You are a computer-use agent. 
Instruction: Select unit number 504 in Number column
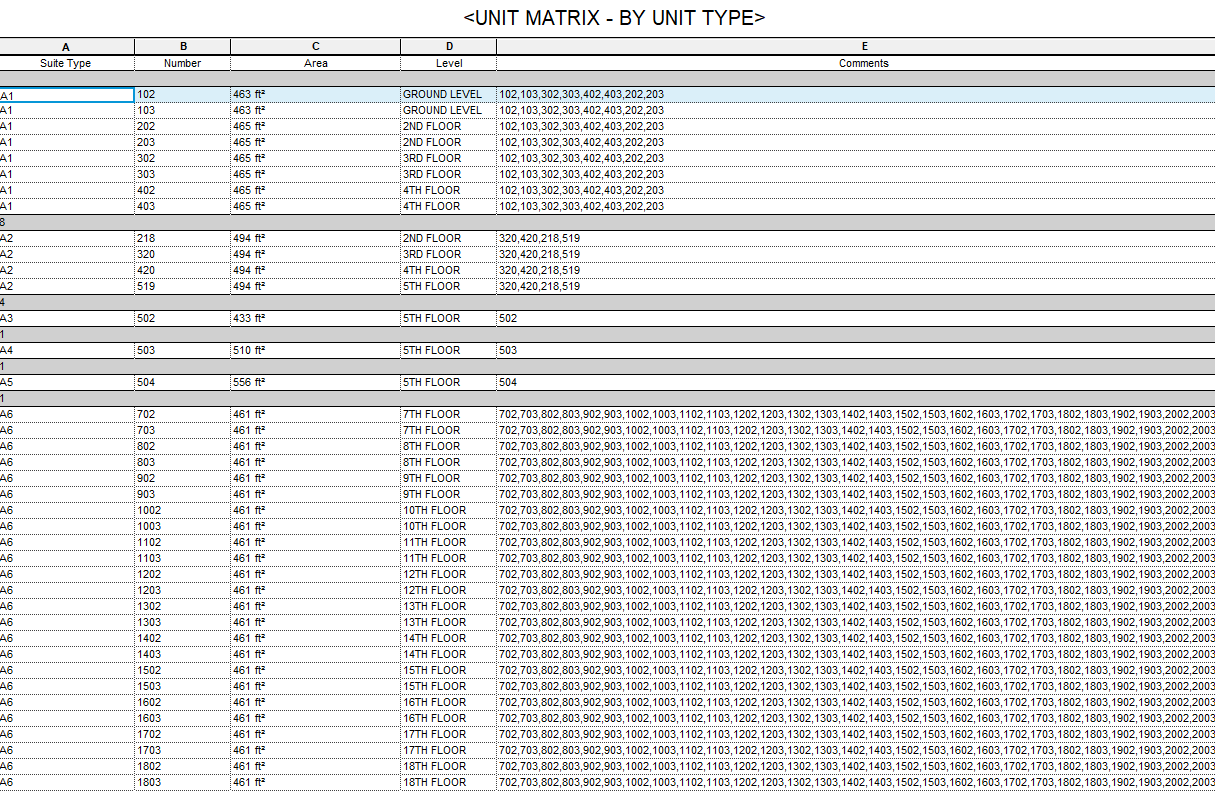coord(183,382)
